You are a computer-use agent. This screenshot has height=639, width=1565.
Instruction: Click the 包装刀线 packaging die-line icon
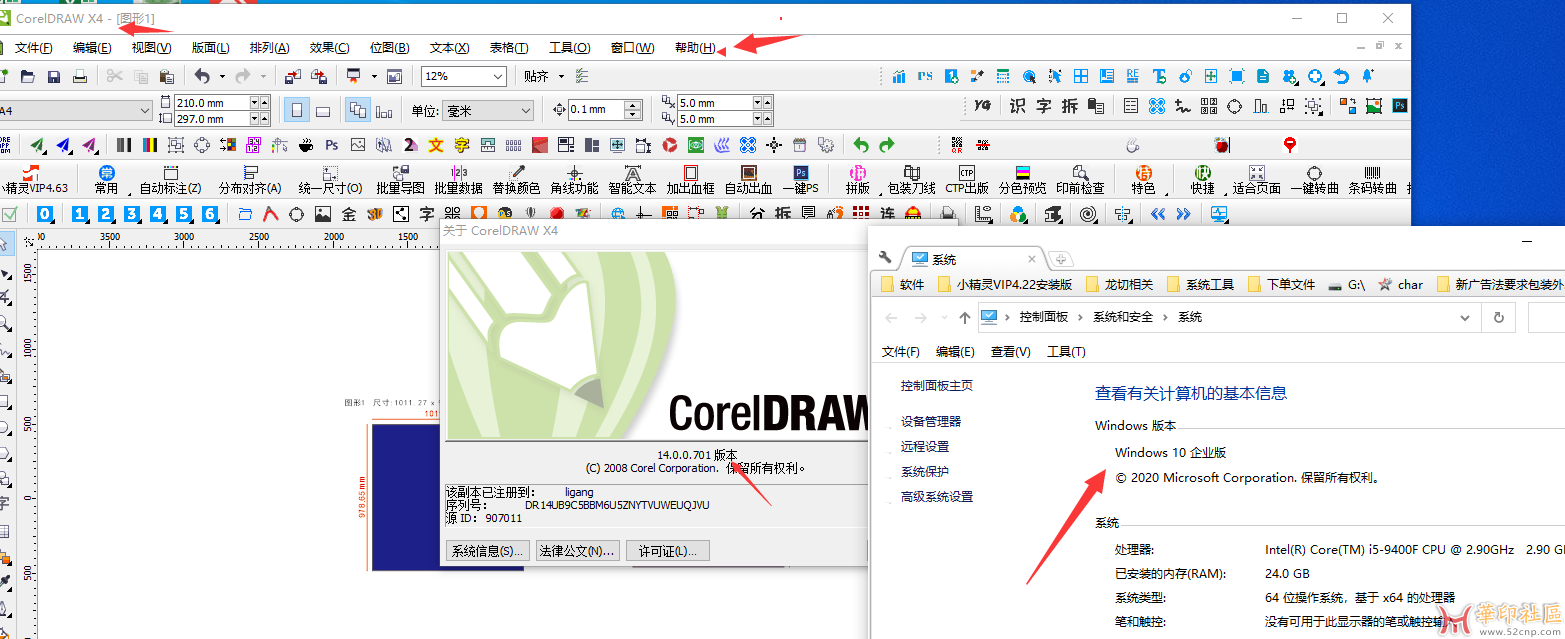pyautogui.click(x=911, y=179)
